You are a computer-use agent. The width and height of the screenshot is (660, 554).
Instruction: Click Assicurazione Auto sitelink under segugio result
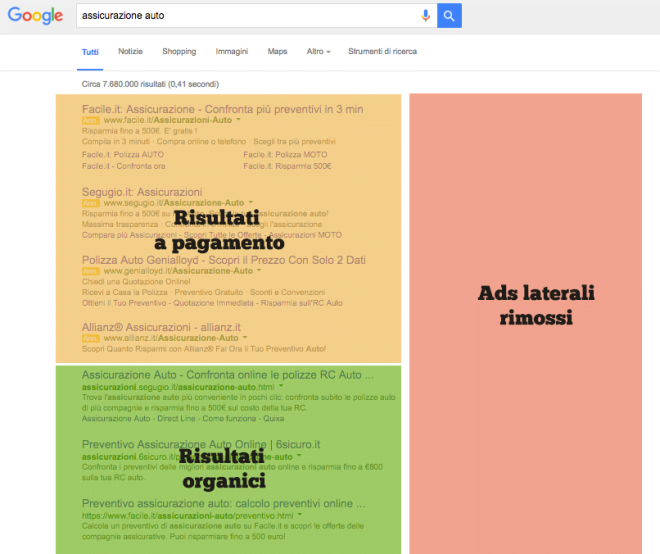tap(116, 418)
